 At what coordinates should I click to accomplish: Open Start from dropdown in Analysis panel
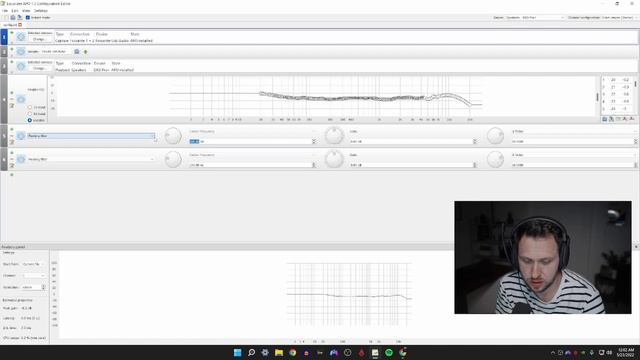pos(33,264)
